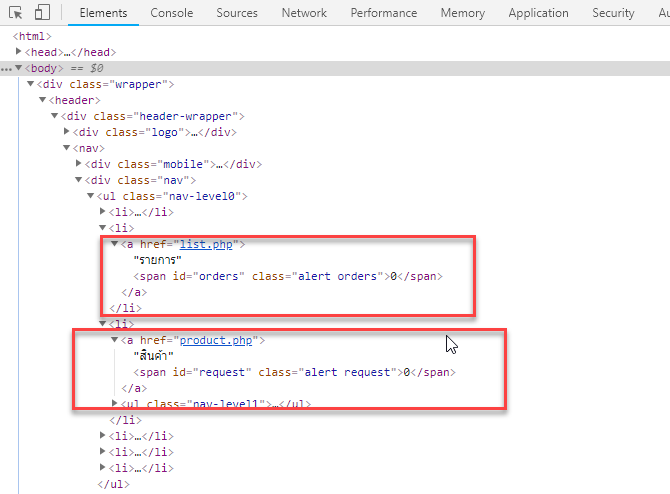The image size is (670, 494).
Task: Collapse the ul nav-level0 node
Action: coord(90,196)
